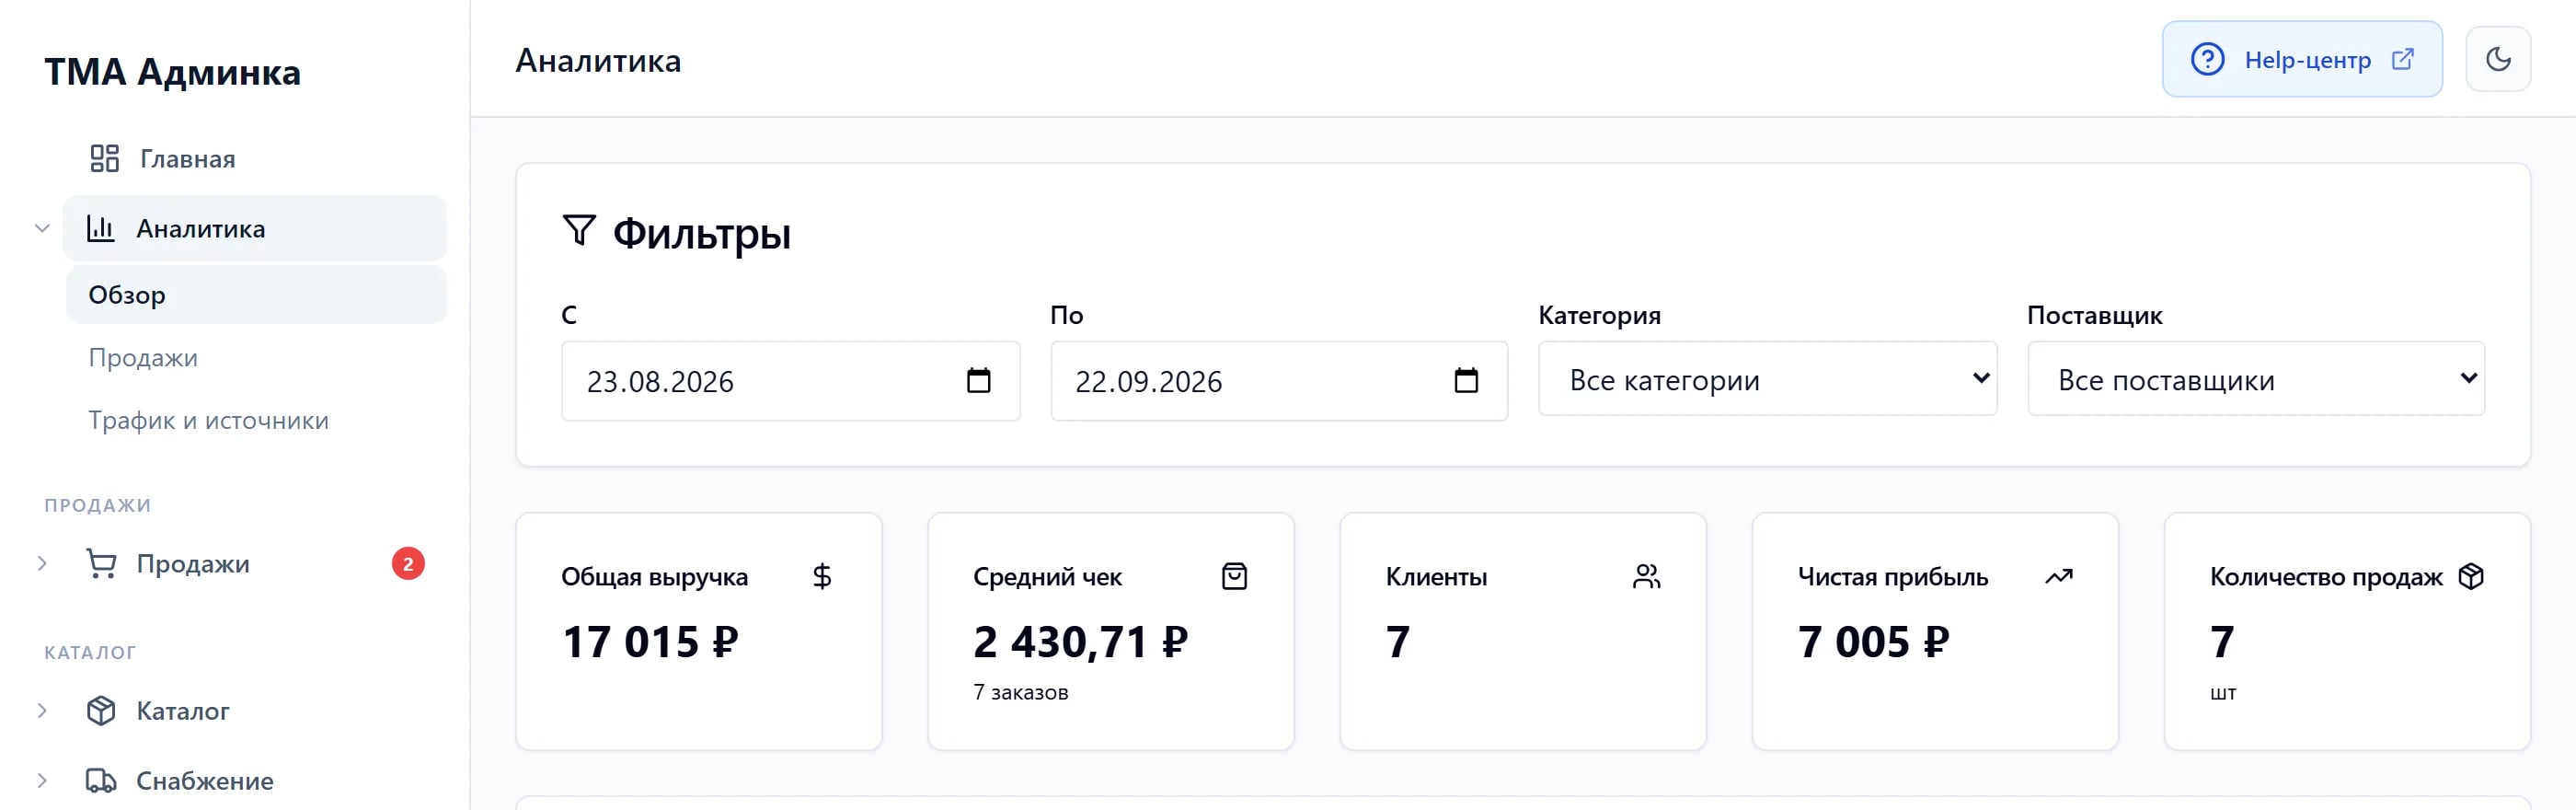Image resolution: width=2576 pixels, height=810 pixels.
Task: Click the users icon on Клиенты card
Action: (x=1646, y=576)
